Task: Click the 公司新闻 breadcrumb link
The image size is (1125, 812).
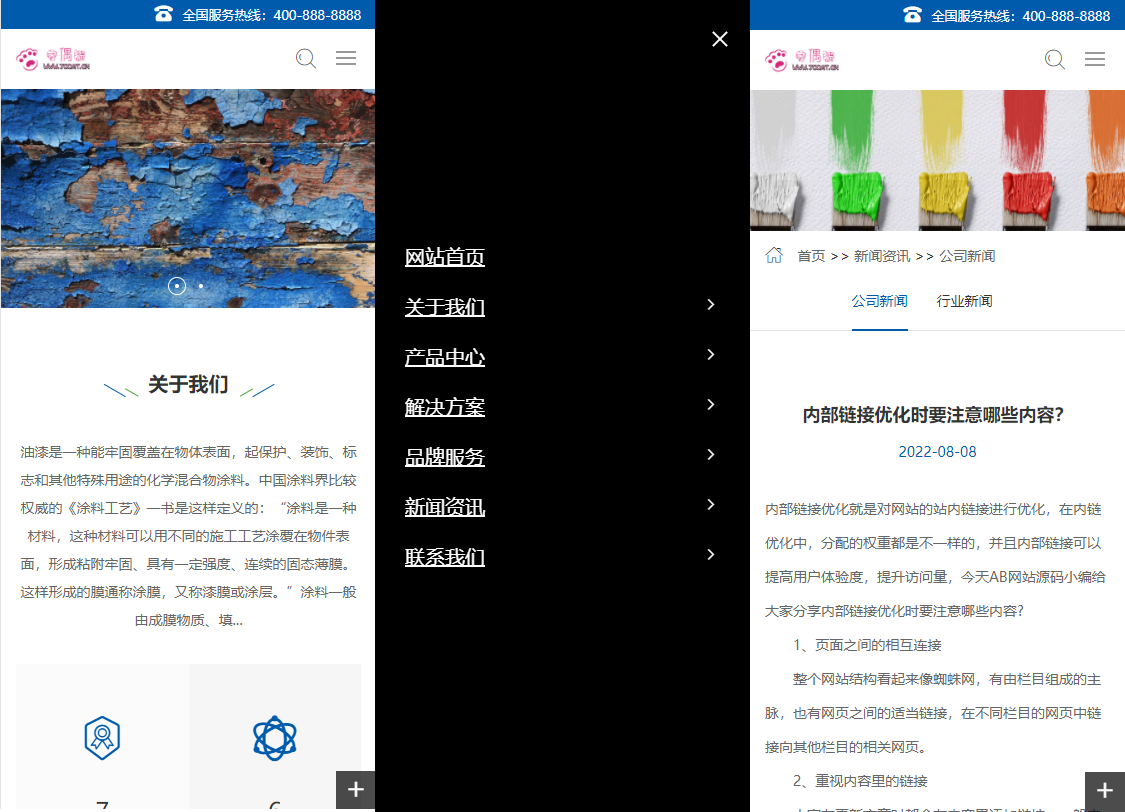Action: pos(967,256)
